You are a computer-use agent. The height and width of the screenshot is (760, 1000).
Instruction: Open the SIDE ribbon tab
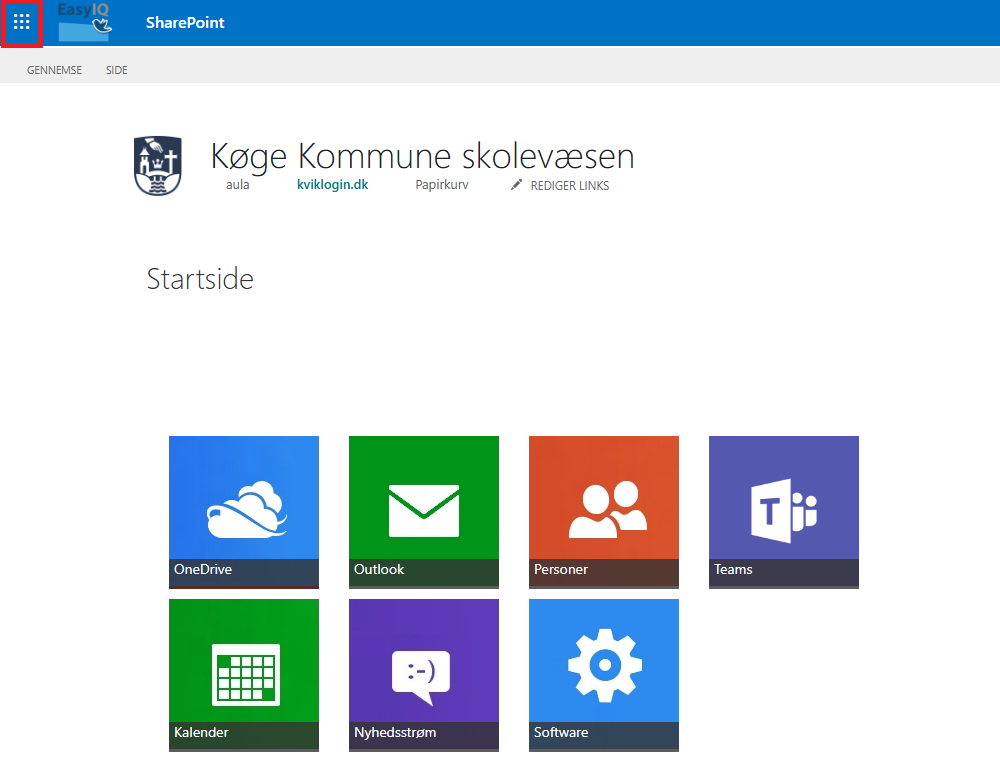point(117,70)
